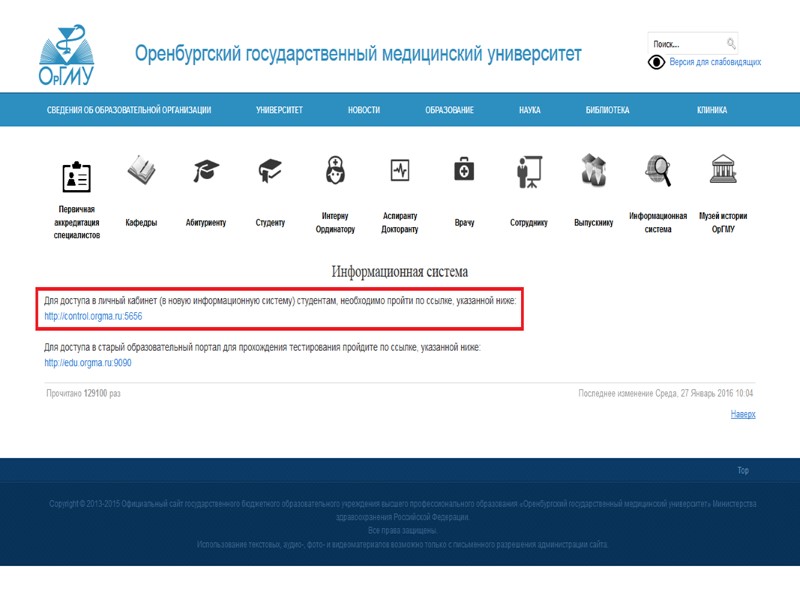Screen dimensions: 800x600
Task: Open Сведения об образовательной организации menu
Action: (129, 110)
